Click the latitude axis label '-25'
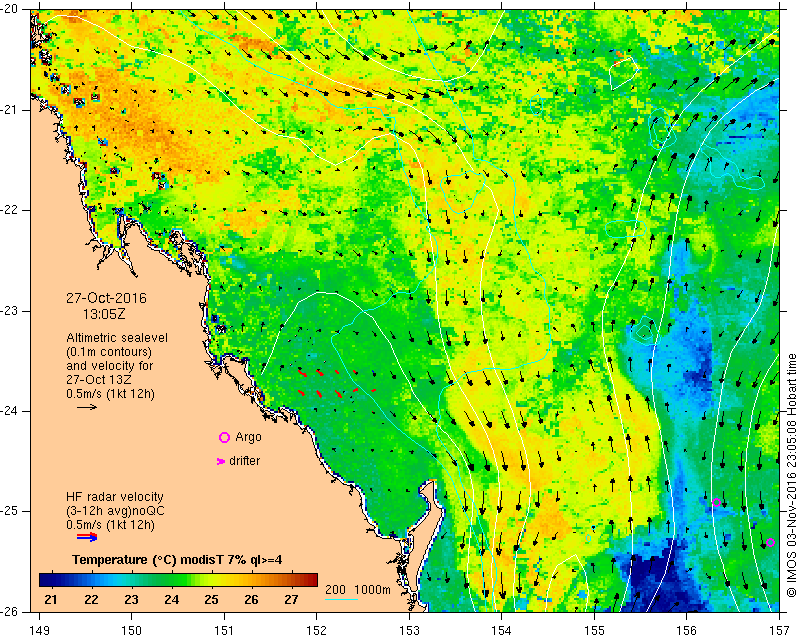 11,511
